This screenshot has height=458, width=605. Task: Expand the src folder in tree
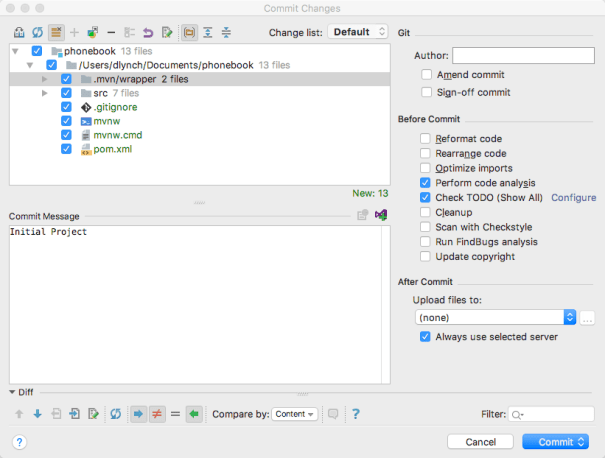45,93
